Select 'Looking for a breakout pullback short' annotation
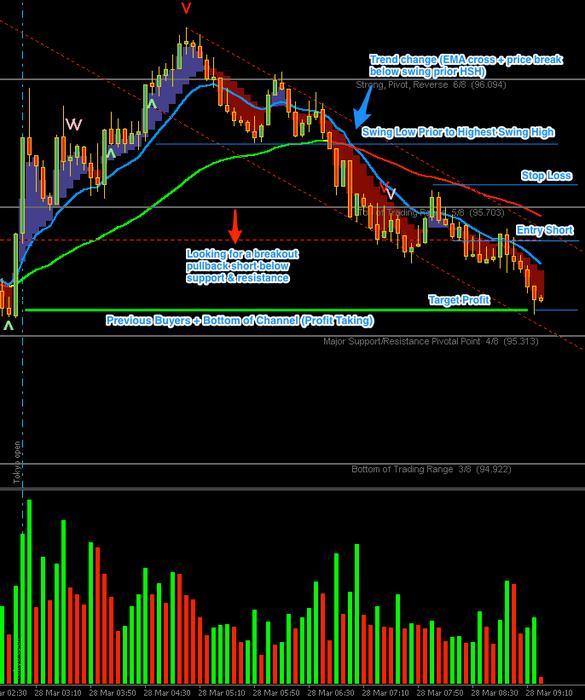Image resolution: width=585 pixels, height=700 pixels. 242,266
